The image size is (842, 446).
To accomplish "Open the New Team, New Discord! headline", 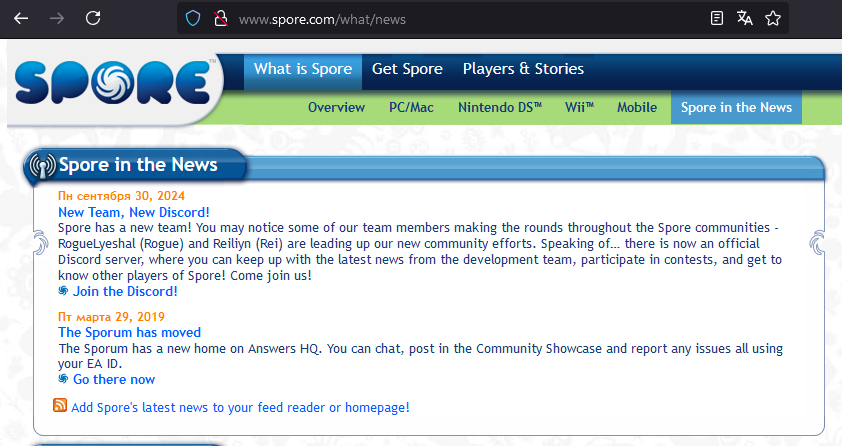I will point(134,212).
